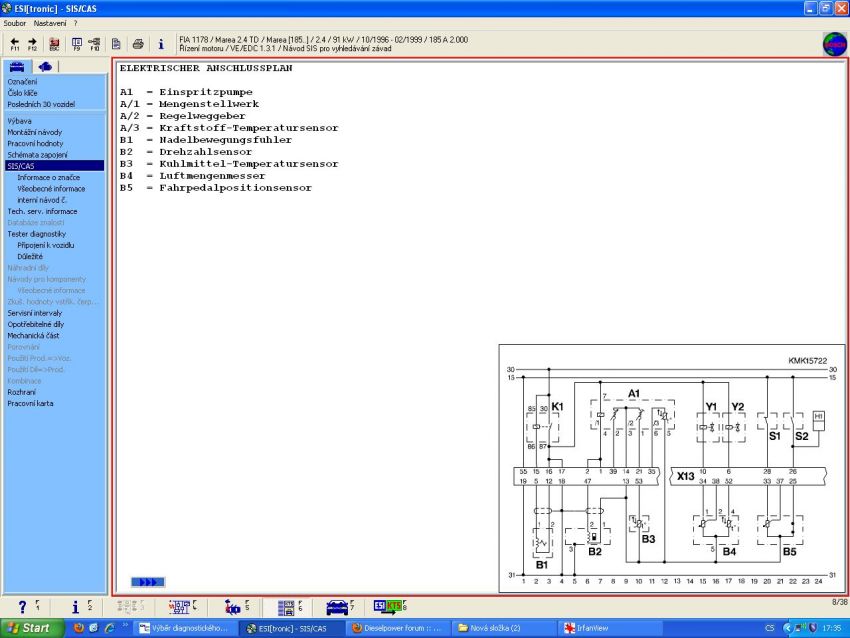Launch Internet Explorer from quick launch

[x=110, y=628]
